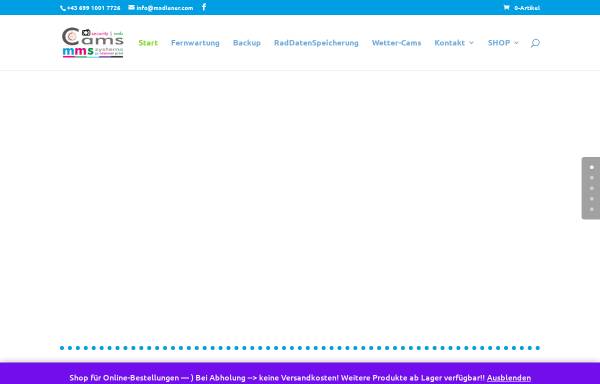Click the info email address link

click(165, 8)
